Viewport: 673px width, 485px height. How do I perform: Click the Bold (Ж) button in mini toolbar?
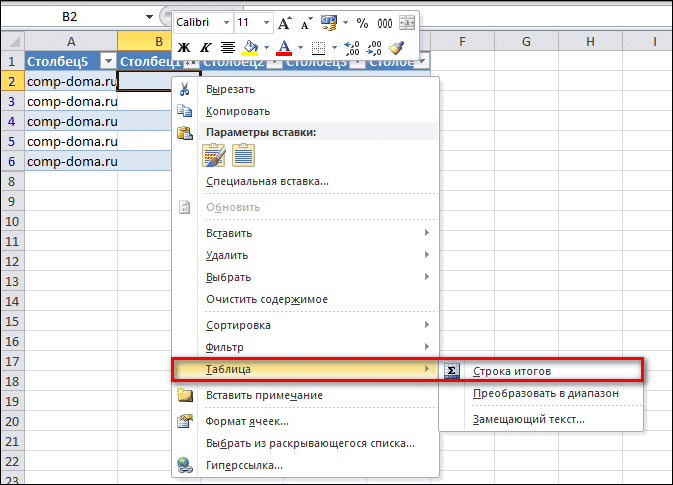tap(183, 47)
